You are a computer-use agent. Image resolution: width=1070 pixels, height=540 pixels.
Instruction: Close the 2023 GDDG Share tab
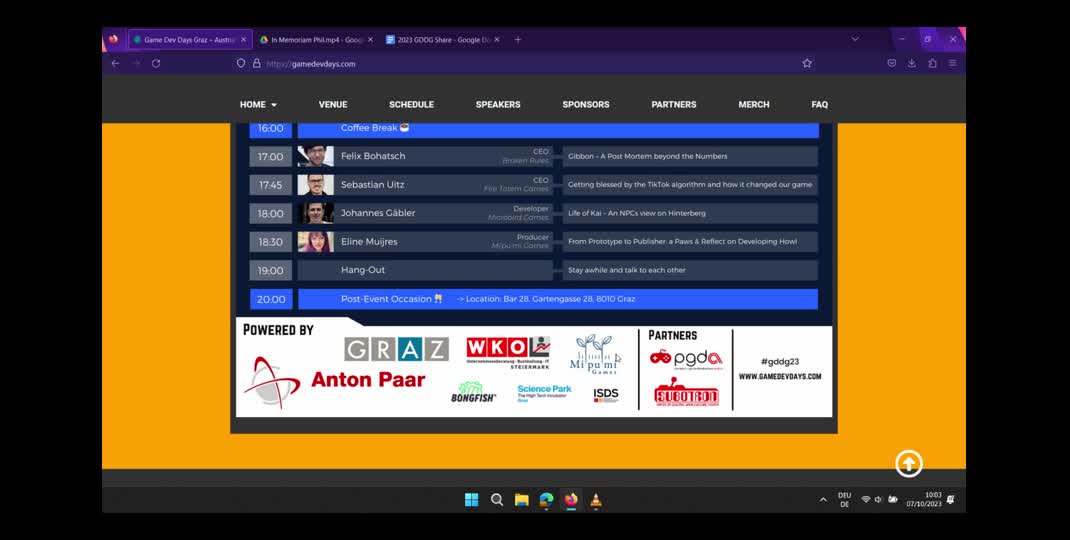pos(497,40)
